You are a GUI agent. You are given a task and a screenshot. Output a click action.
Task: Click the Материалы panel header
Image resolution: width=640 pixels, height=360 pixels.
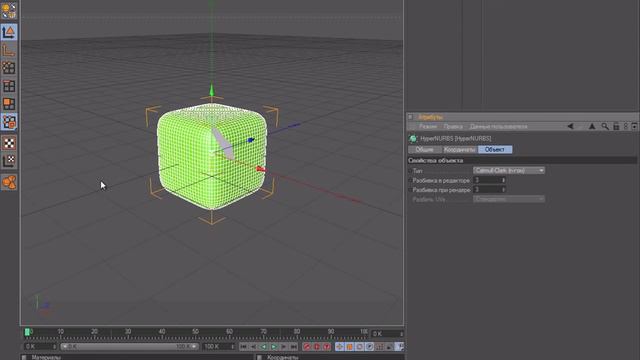click(x=46, y=357)
